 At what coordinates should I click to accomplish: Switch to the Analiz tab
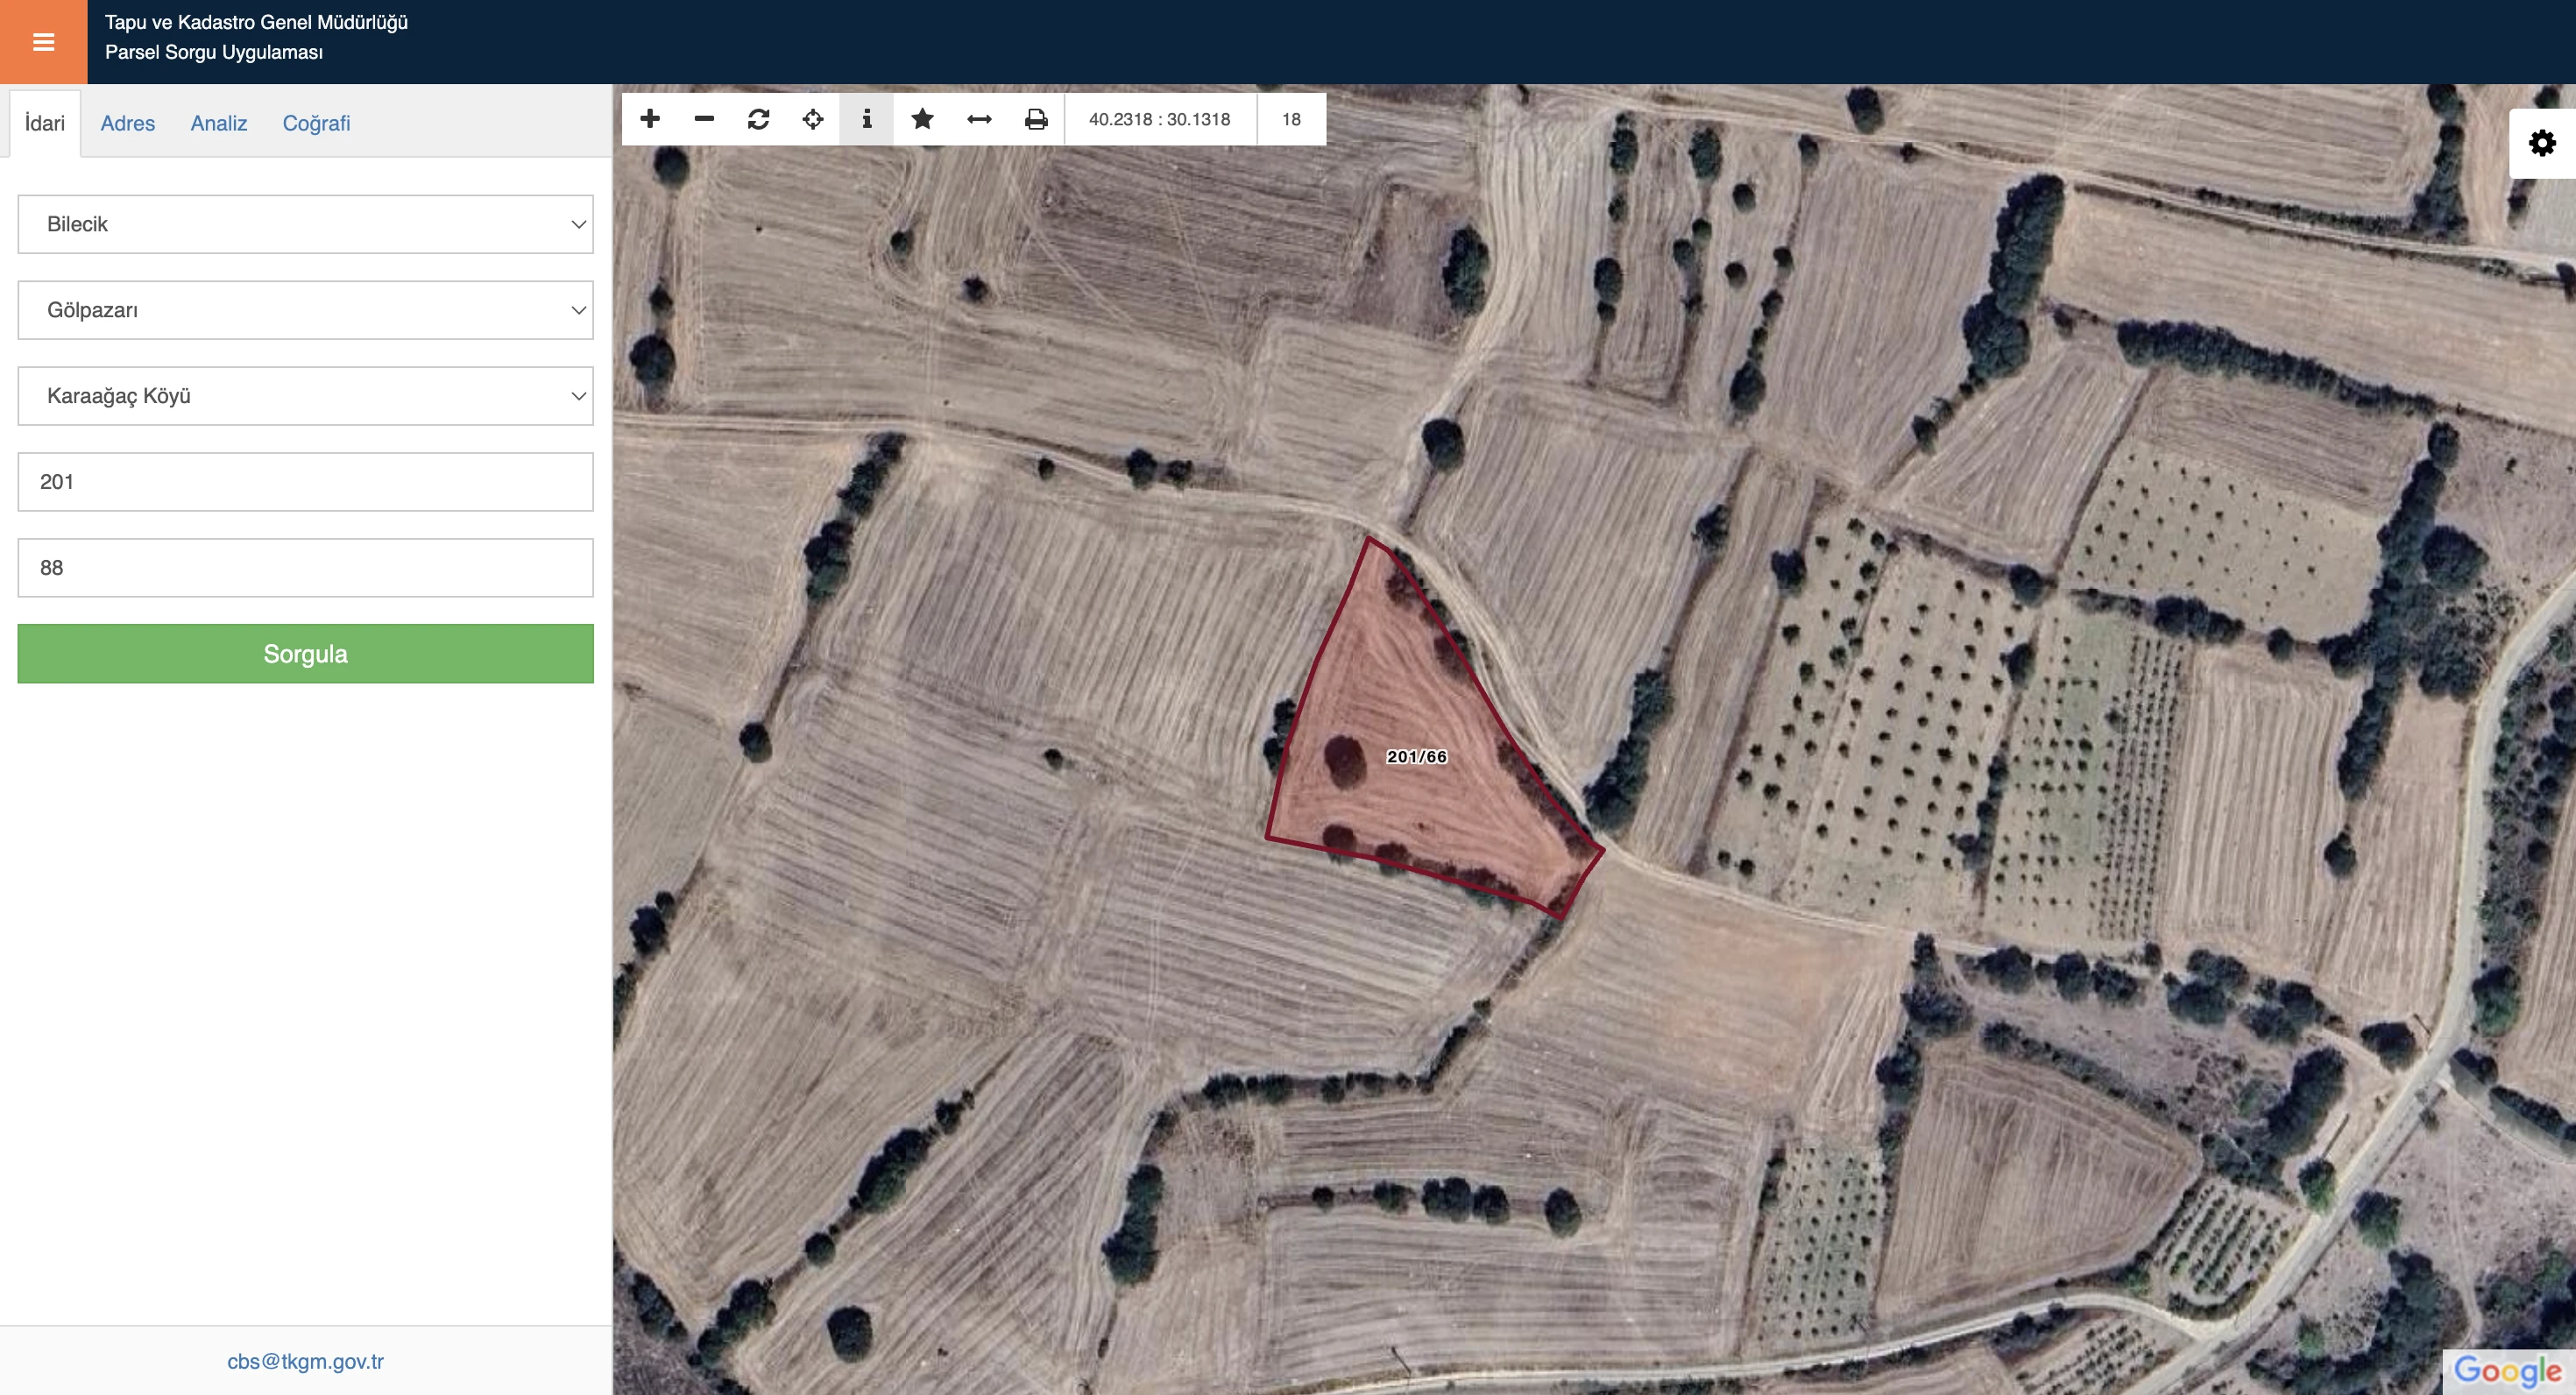[219, 123]
